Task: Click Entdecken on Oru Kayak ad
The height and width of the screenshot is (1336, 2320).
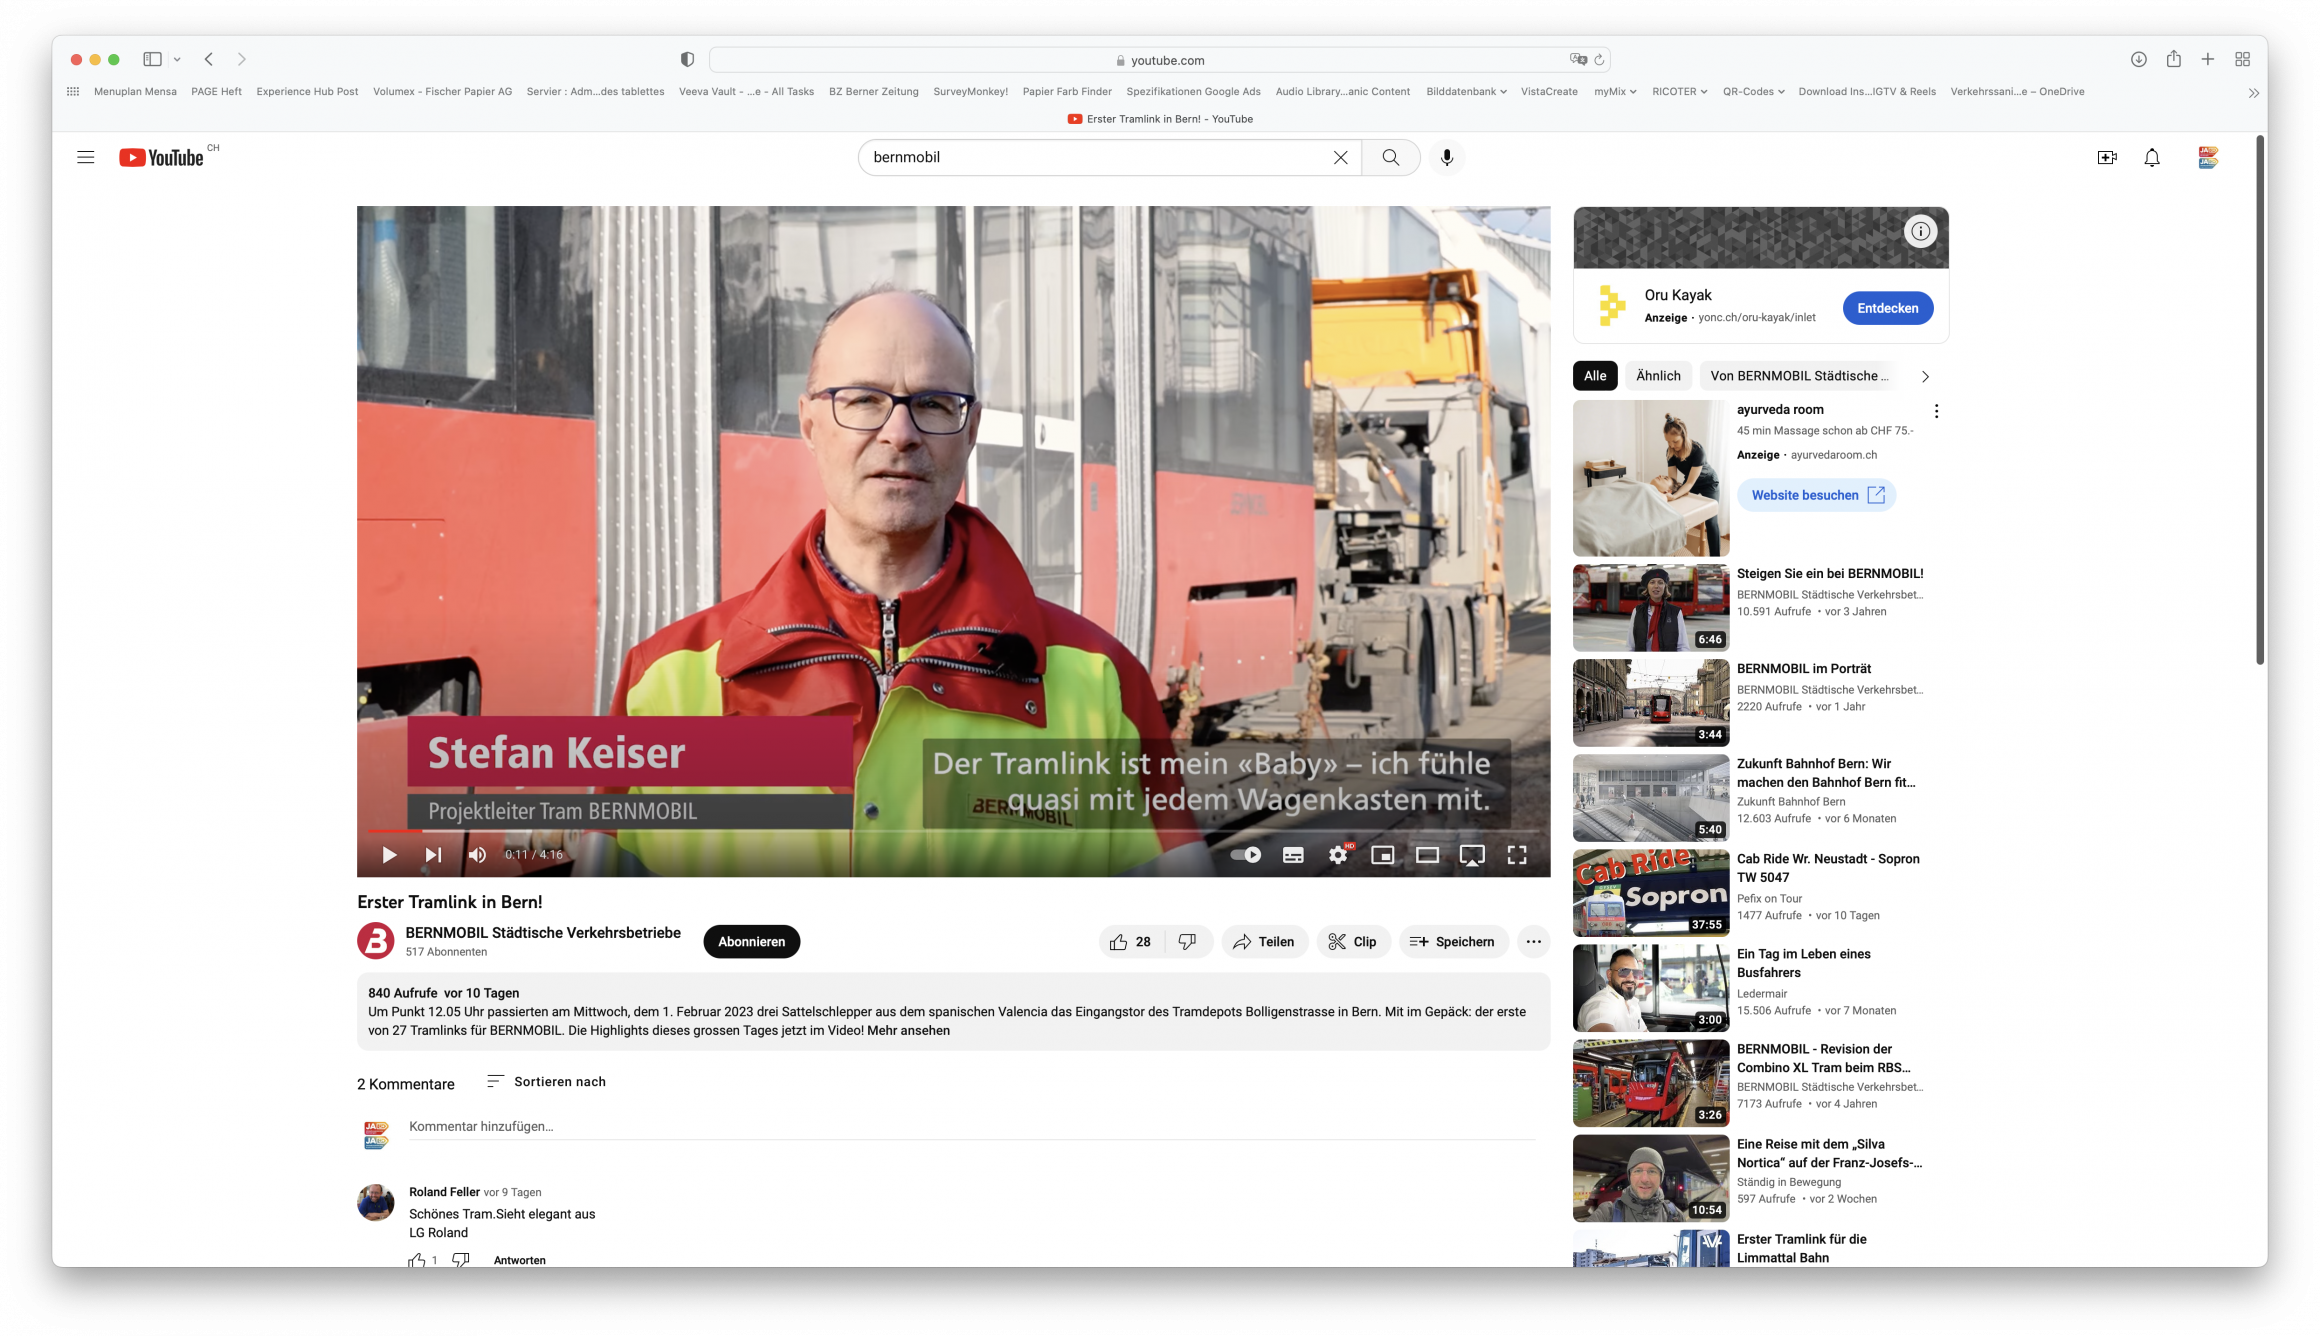Action: 1887,308
